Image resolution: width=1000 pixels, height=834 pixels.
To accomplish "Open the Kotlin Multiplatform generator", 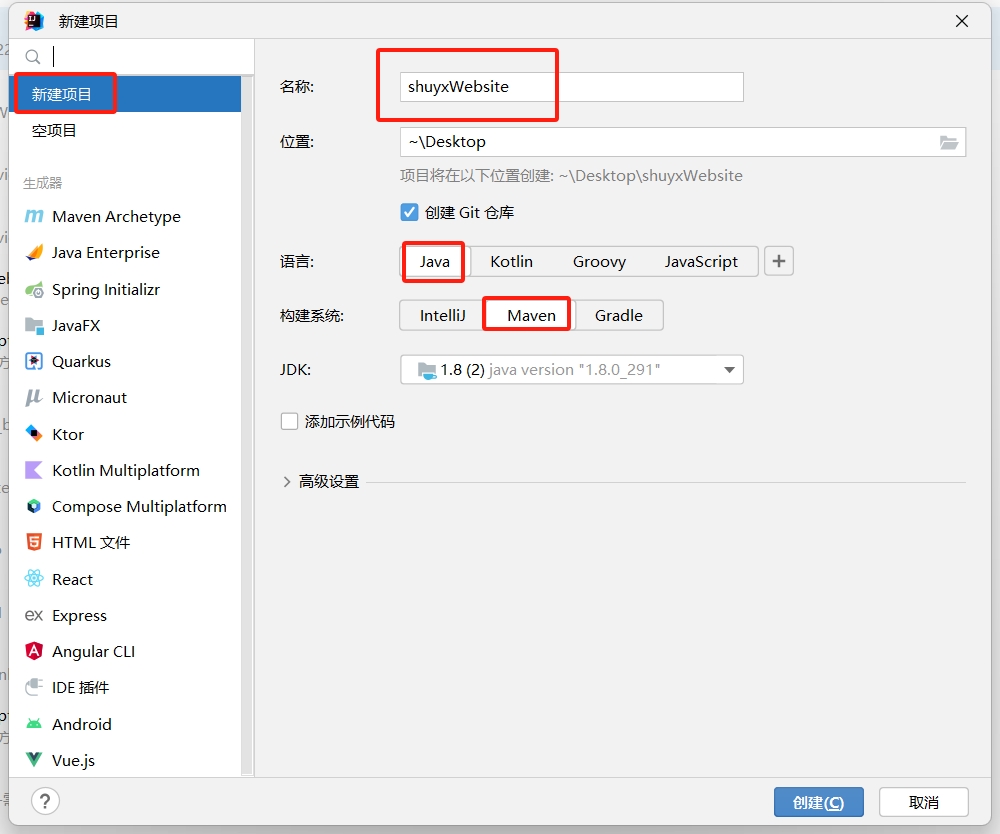I will (x=126, y=471).
